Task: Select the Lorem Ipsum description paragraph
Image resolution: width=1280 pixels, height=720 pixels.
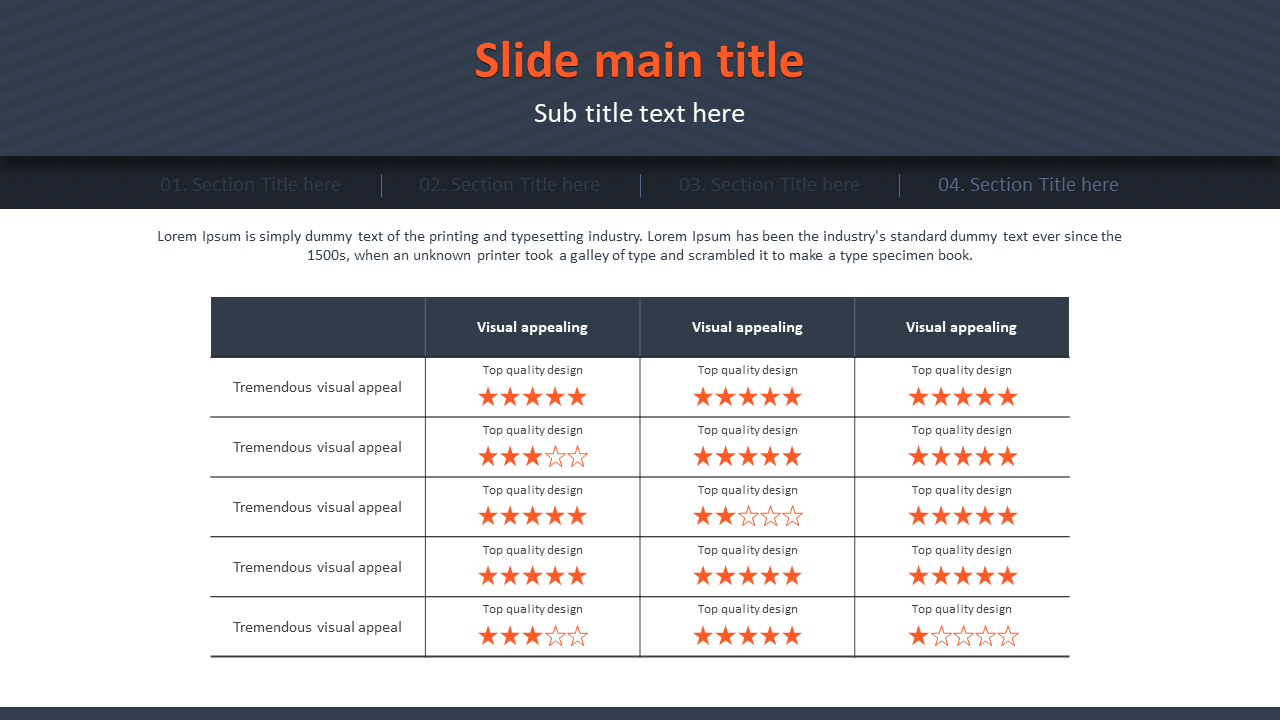Action: click(639, 246)
